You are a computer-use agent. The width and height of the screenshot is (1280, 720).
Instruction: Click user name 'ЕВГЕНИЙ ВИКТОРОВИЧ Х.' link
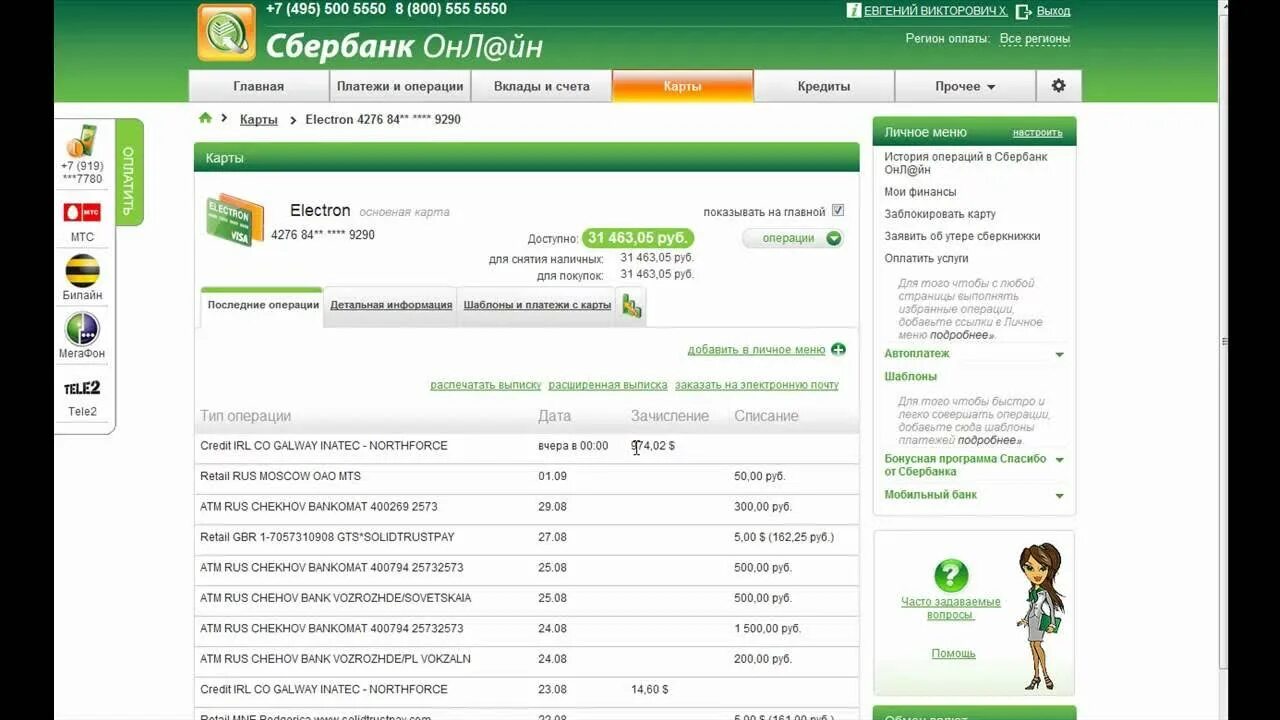pyautogui.click(x=936, y=11)
